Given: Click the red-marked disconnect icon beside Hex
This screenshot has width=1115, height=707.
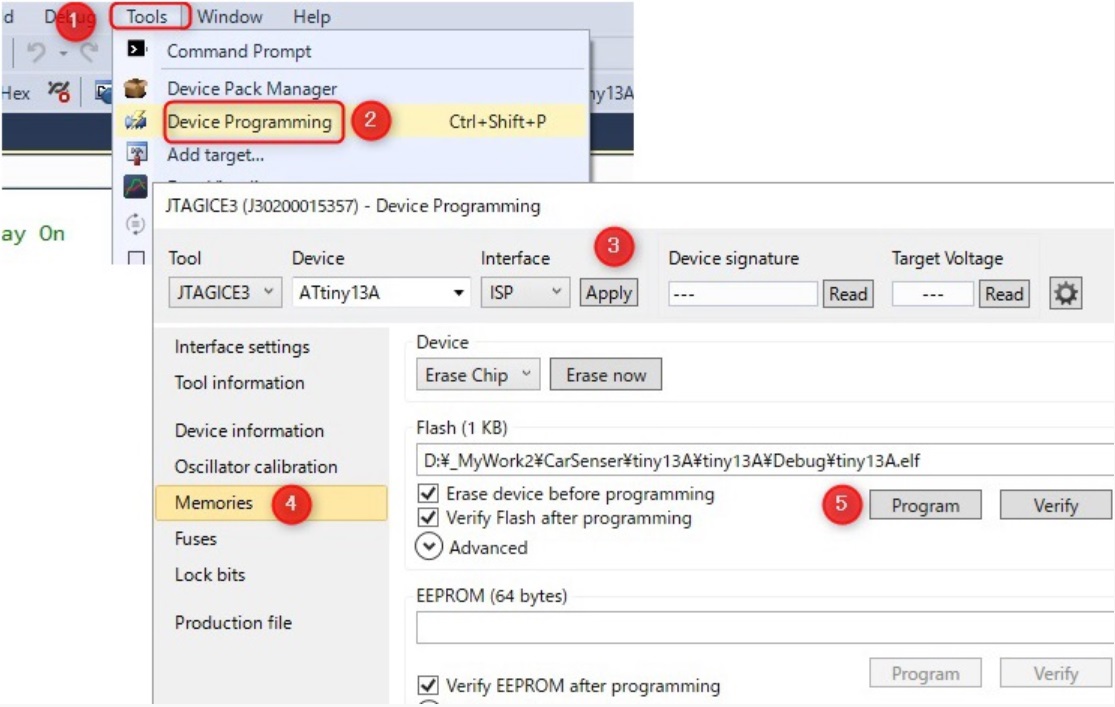Looking at the screenshot, I should click(x=59, y=93).
